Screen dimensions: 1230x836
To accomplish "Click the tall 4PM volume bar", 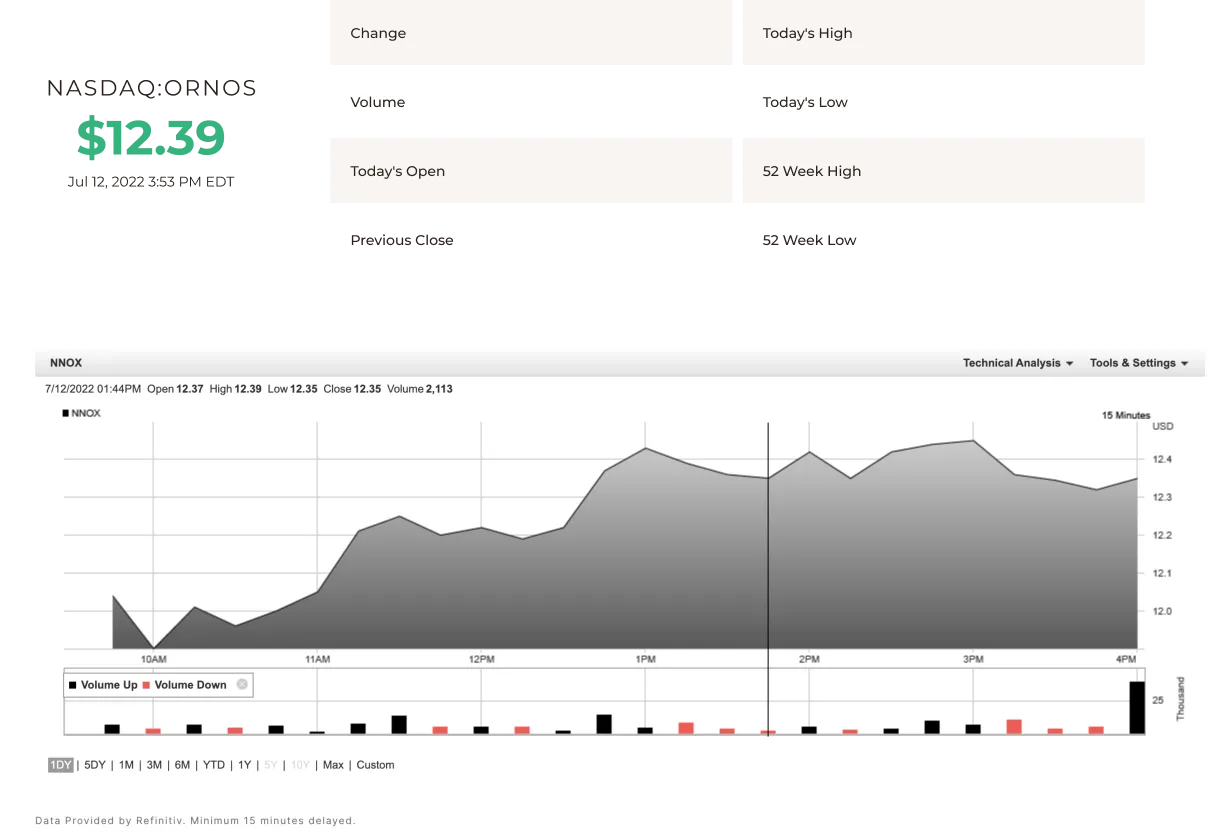I will (x=1137, y=708).
